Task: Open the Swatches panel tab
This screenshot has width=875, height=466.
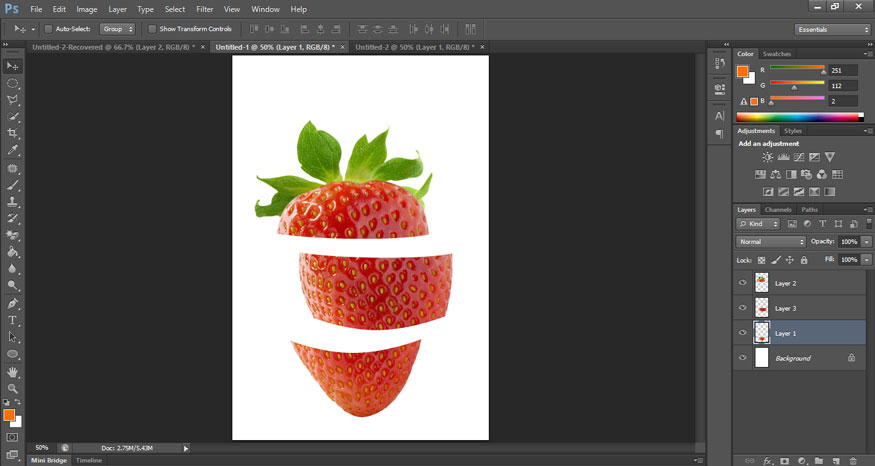Action: pyautogui.click(x=777, y=53)
